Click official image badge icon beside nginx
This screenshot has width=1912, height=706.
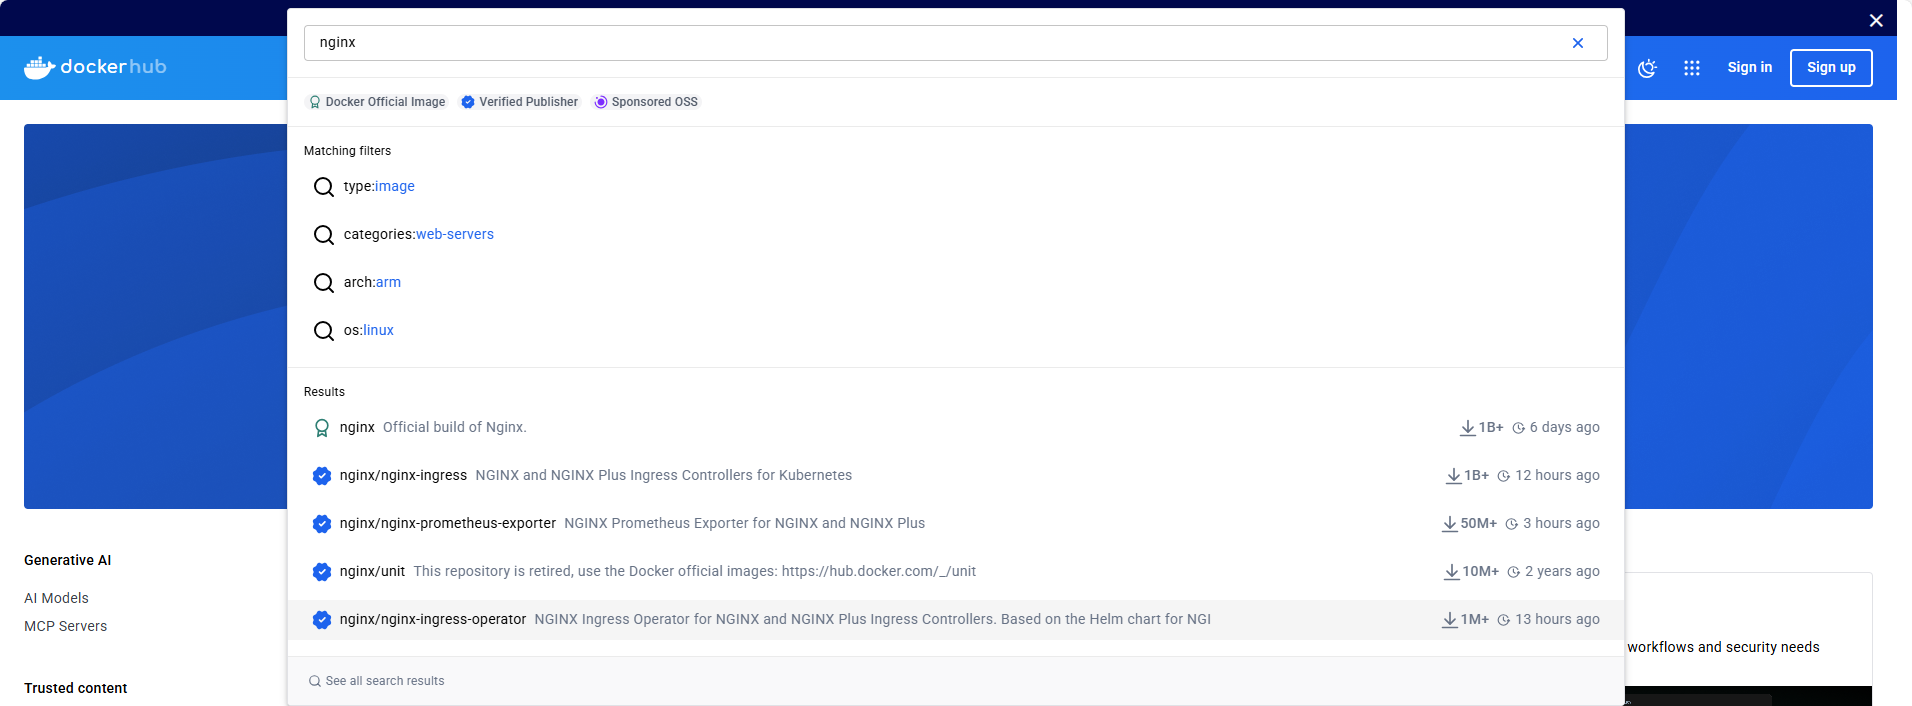click(322, 428)
